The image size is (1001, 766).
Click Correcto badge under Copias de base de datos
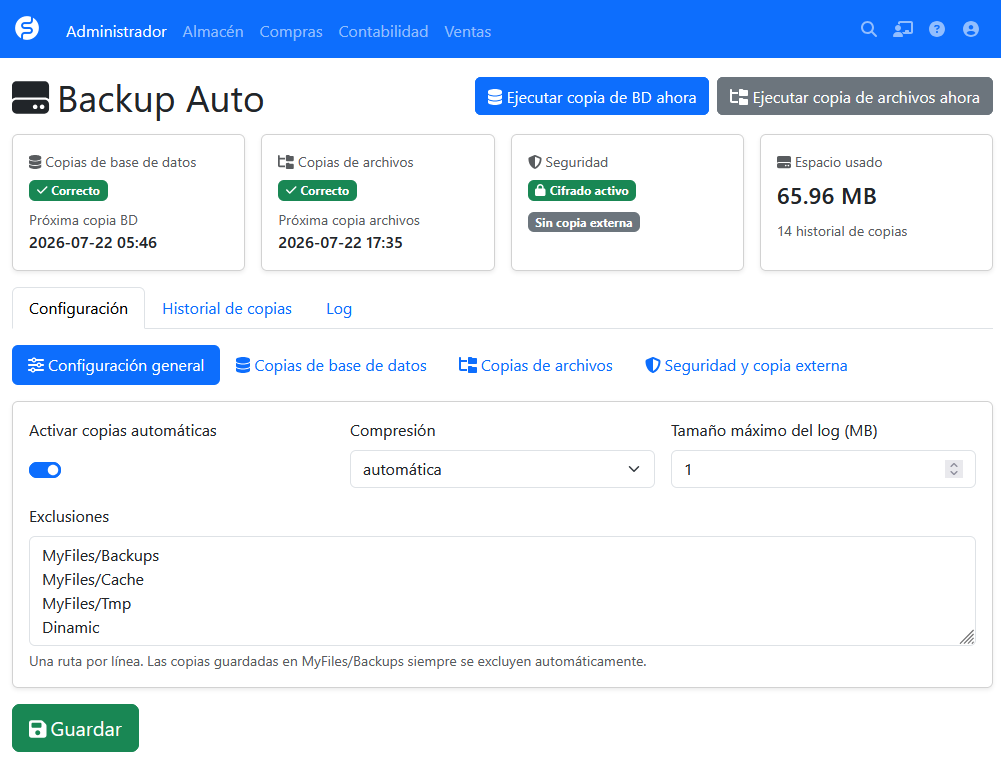click(x=68, y=190)
